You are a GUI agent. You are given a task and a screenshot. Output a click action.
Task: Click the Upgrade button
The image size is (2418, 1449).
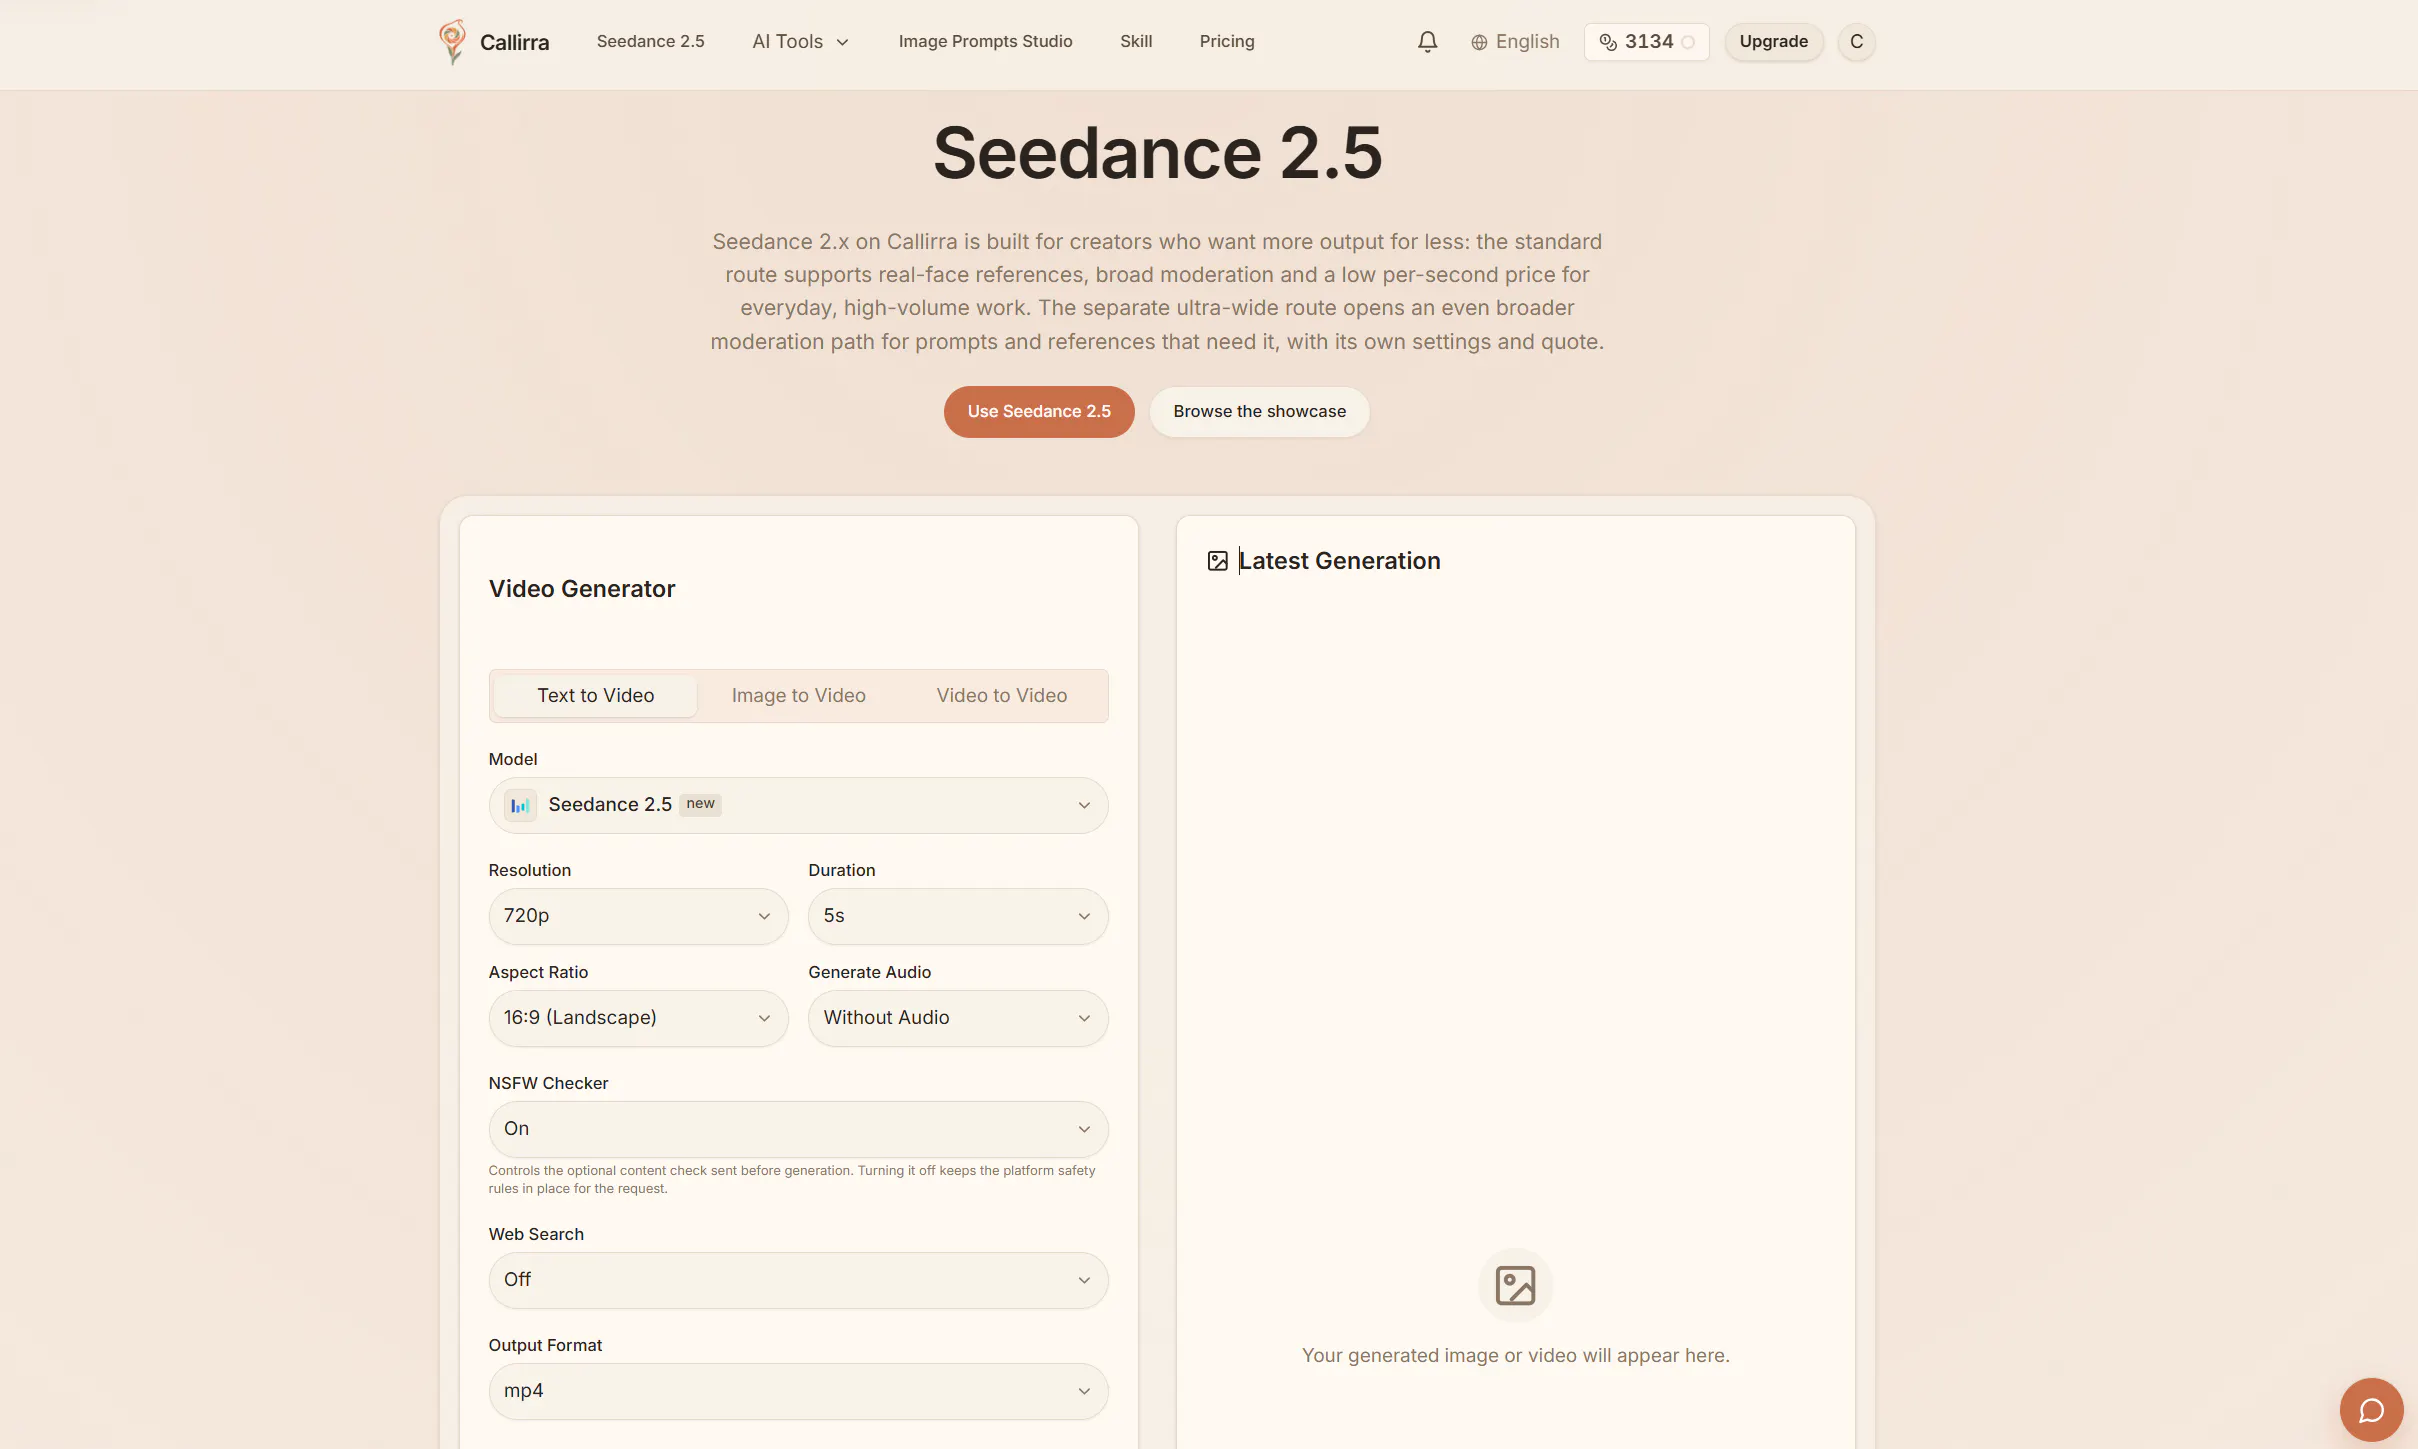[1773, 42]
